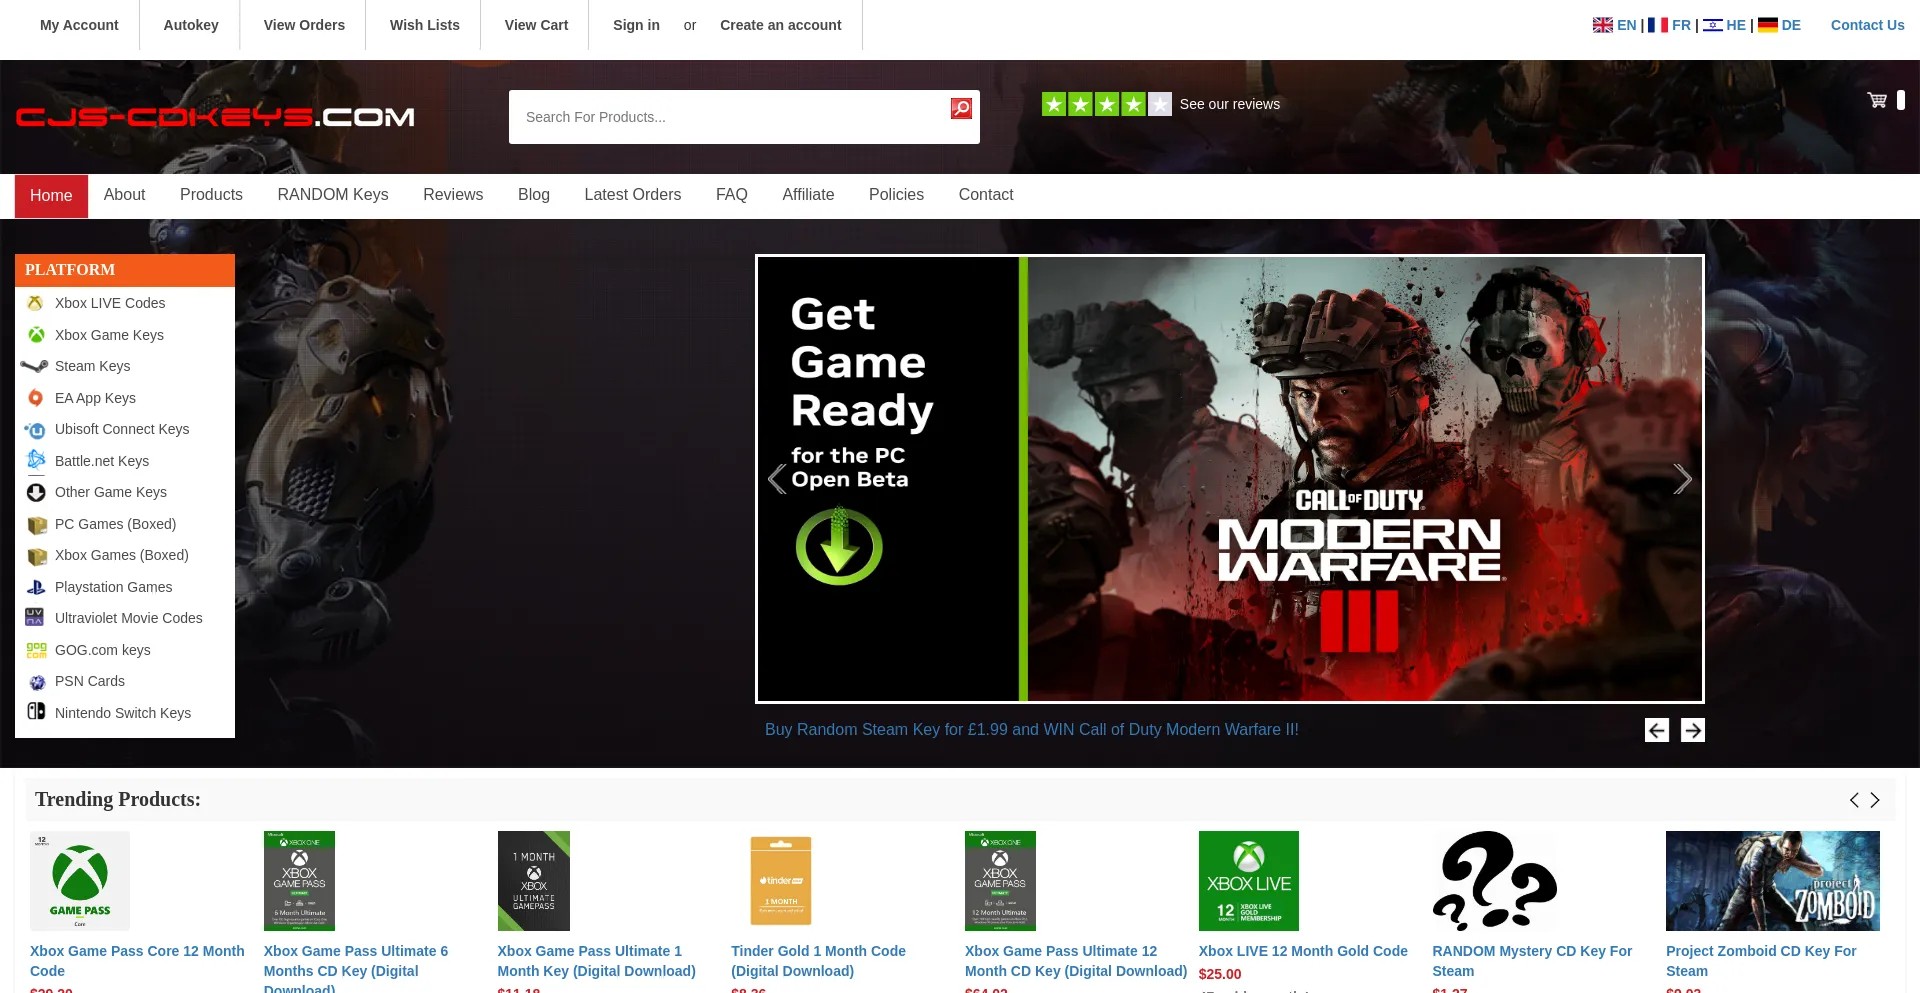Switch language using the French flag
The height and width of the screenshot is (993, 1920).
[1658, 25]
